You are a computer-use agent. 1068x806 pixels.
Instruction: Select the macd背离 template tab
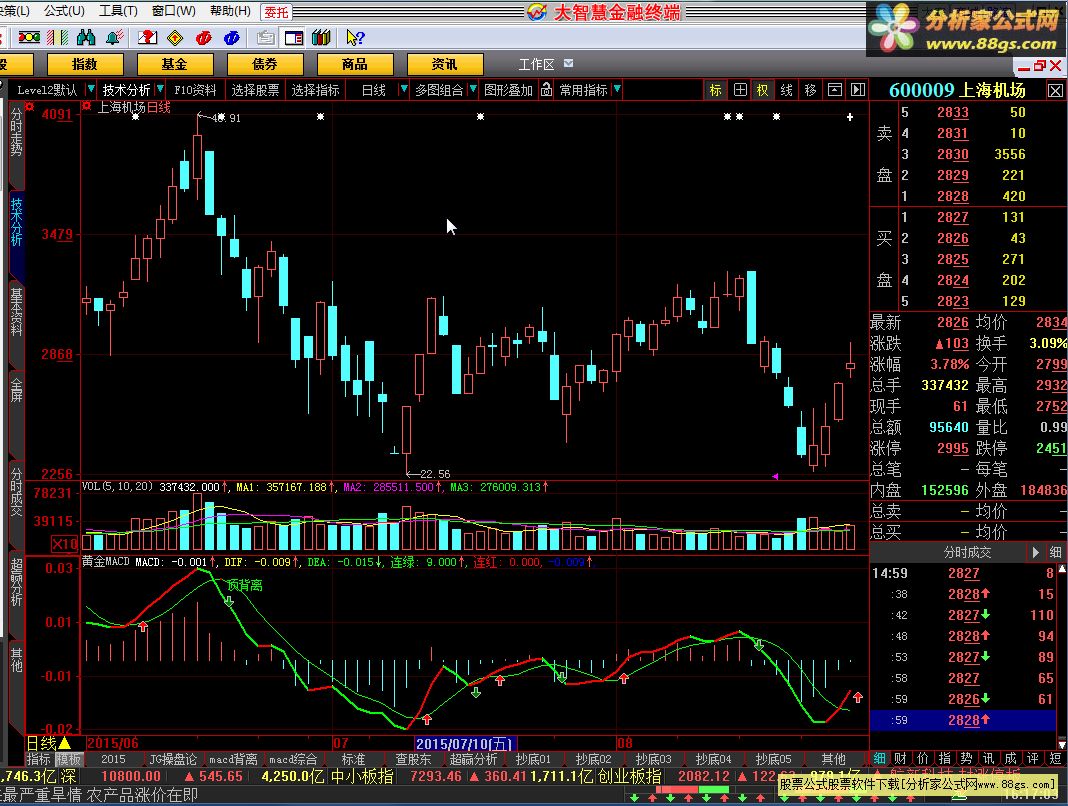click(233, 759)
